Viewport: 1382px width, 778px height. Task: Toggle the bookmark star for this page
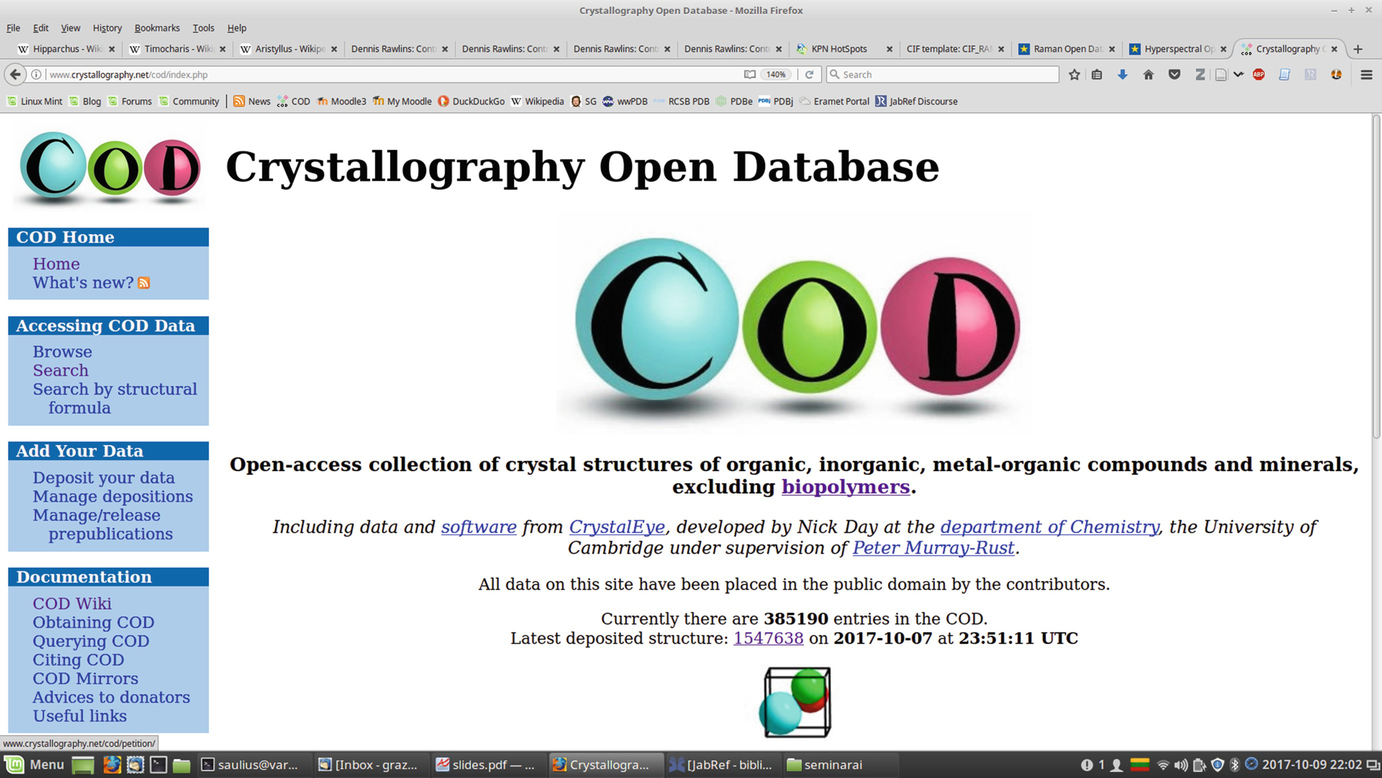1075,74
